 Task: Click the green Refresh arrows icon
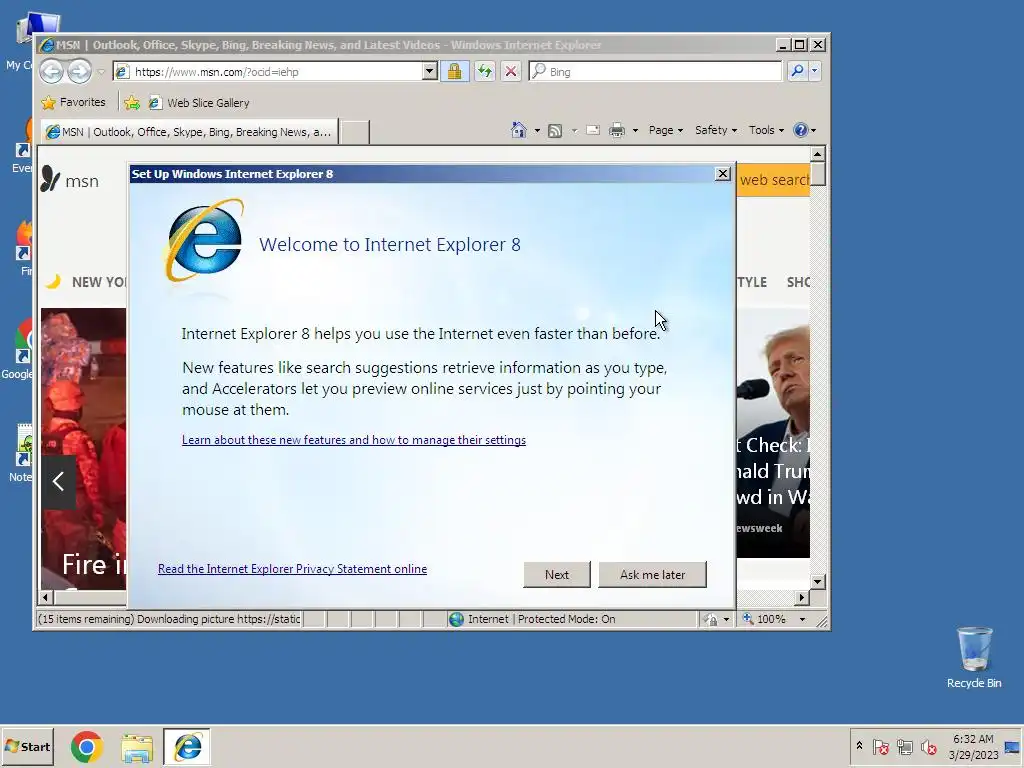484,71
